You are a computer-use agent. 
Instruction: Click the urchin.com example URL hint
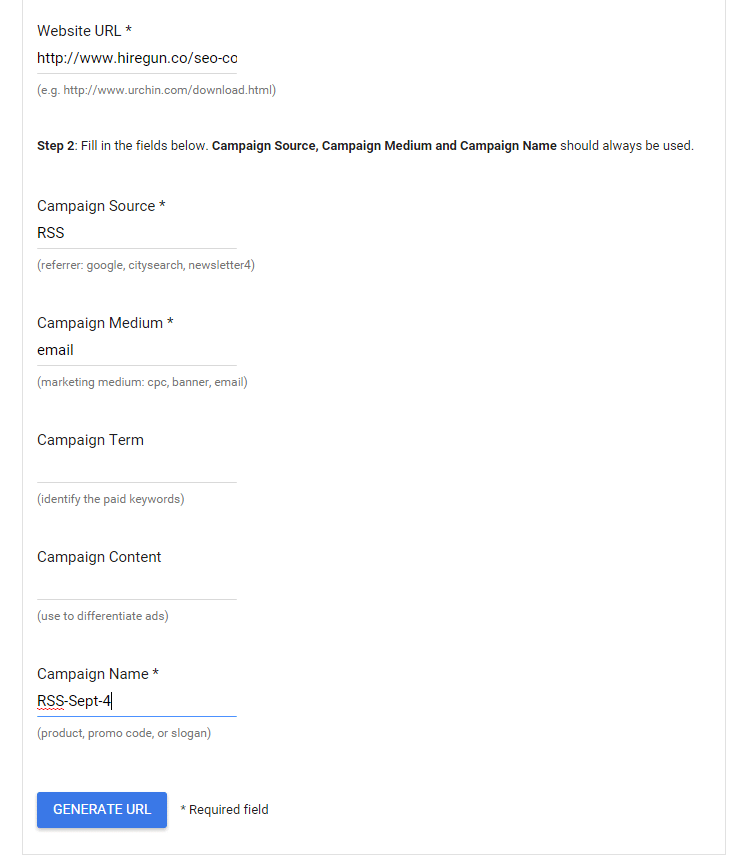coord(157,90)
